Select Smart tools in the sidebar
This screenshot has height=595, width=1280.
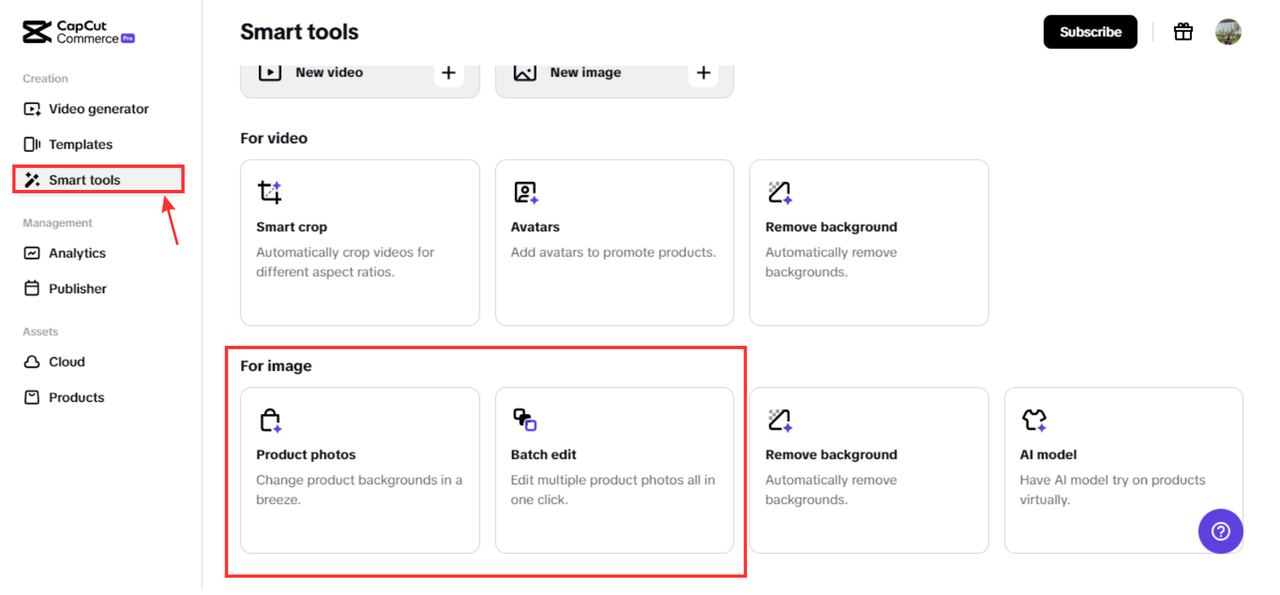pos(84,180)
